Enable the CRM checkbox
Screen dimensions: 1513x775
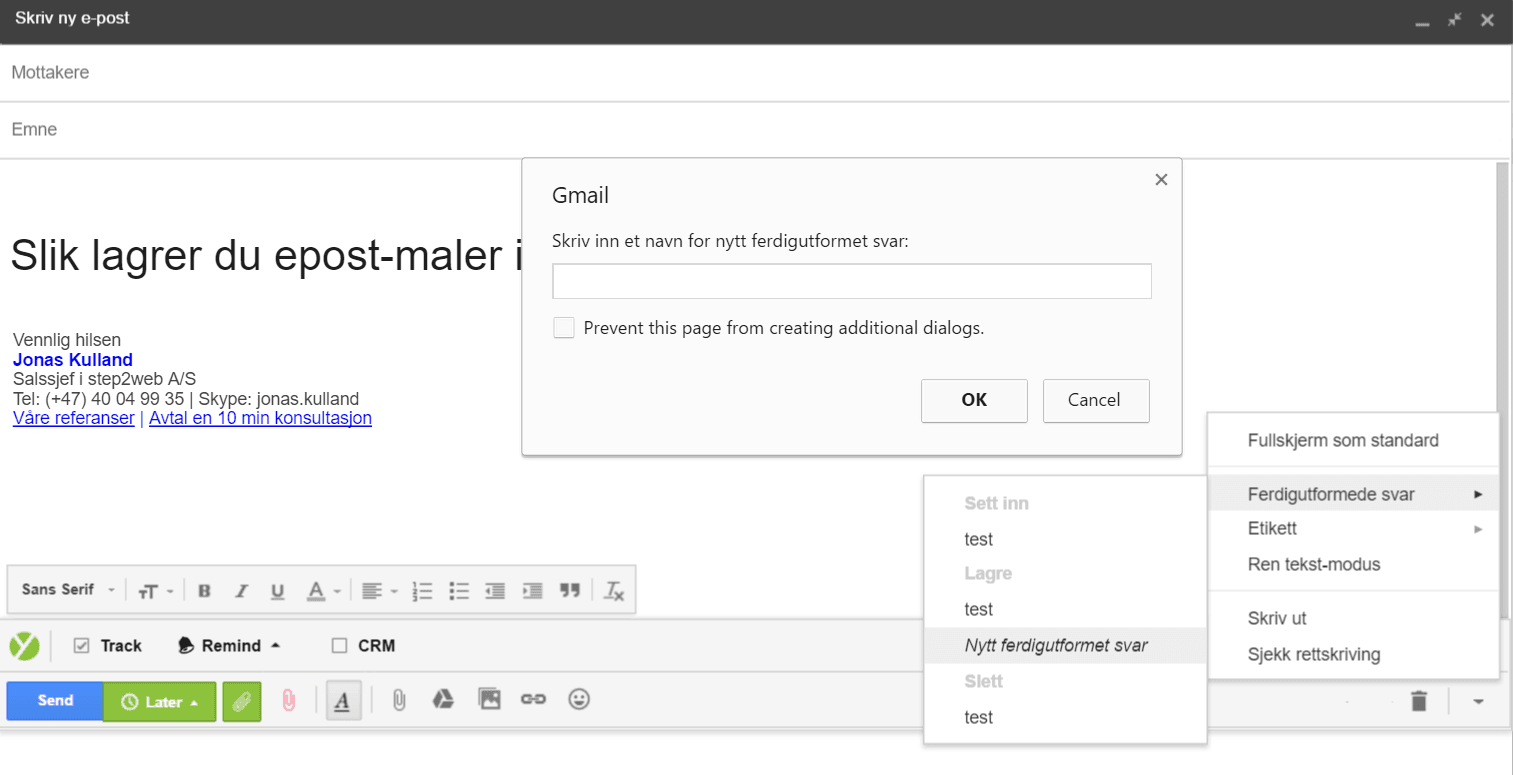click(x=340, y=646)
